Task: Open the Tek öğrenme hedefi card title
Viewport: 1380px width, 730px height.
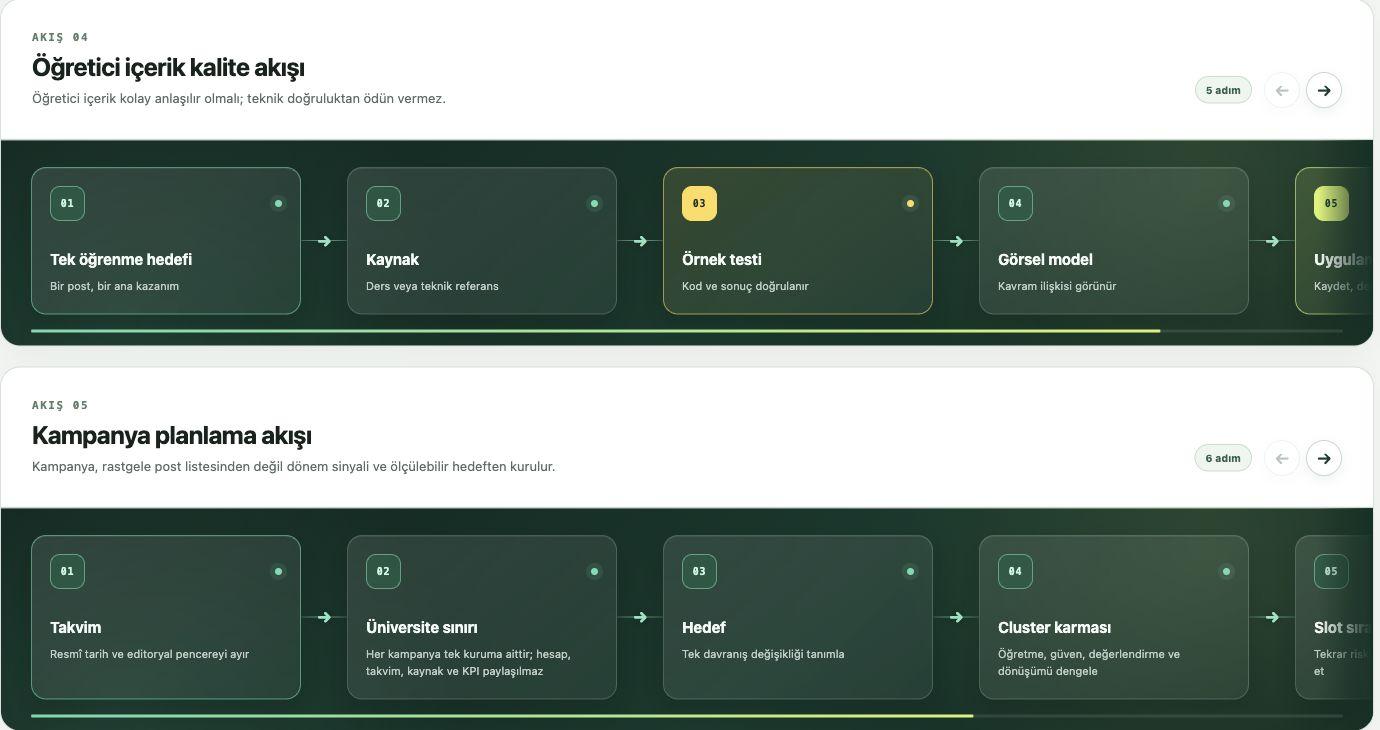Action: point(121,259)
